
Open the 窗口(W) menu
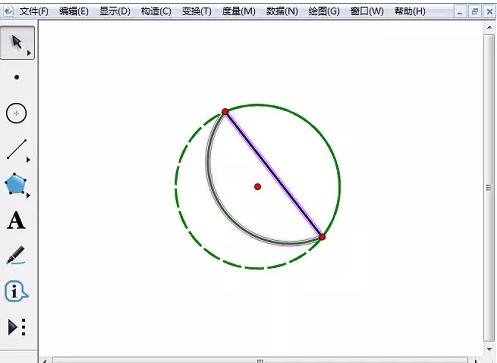tap(367, 11)
